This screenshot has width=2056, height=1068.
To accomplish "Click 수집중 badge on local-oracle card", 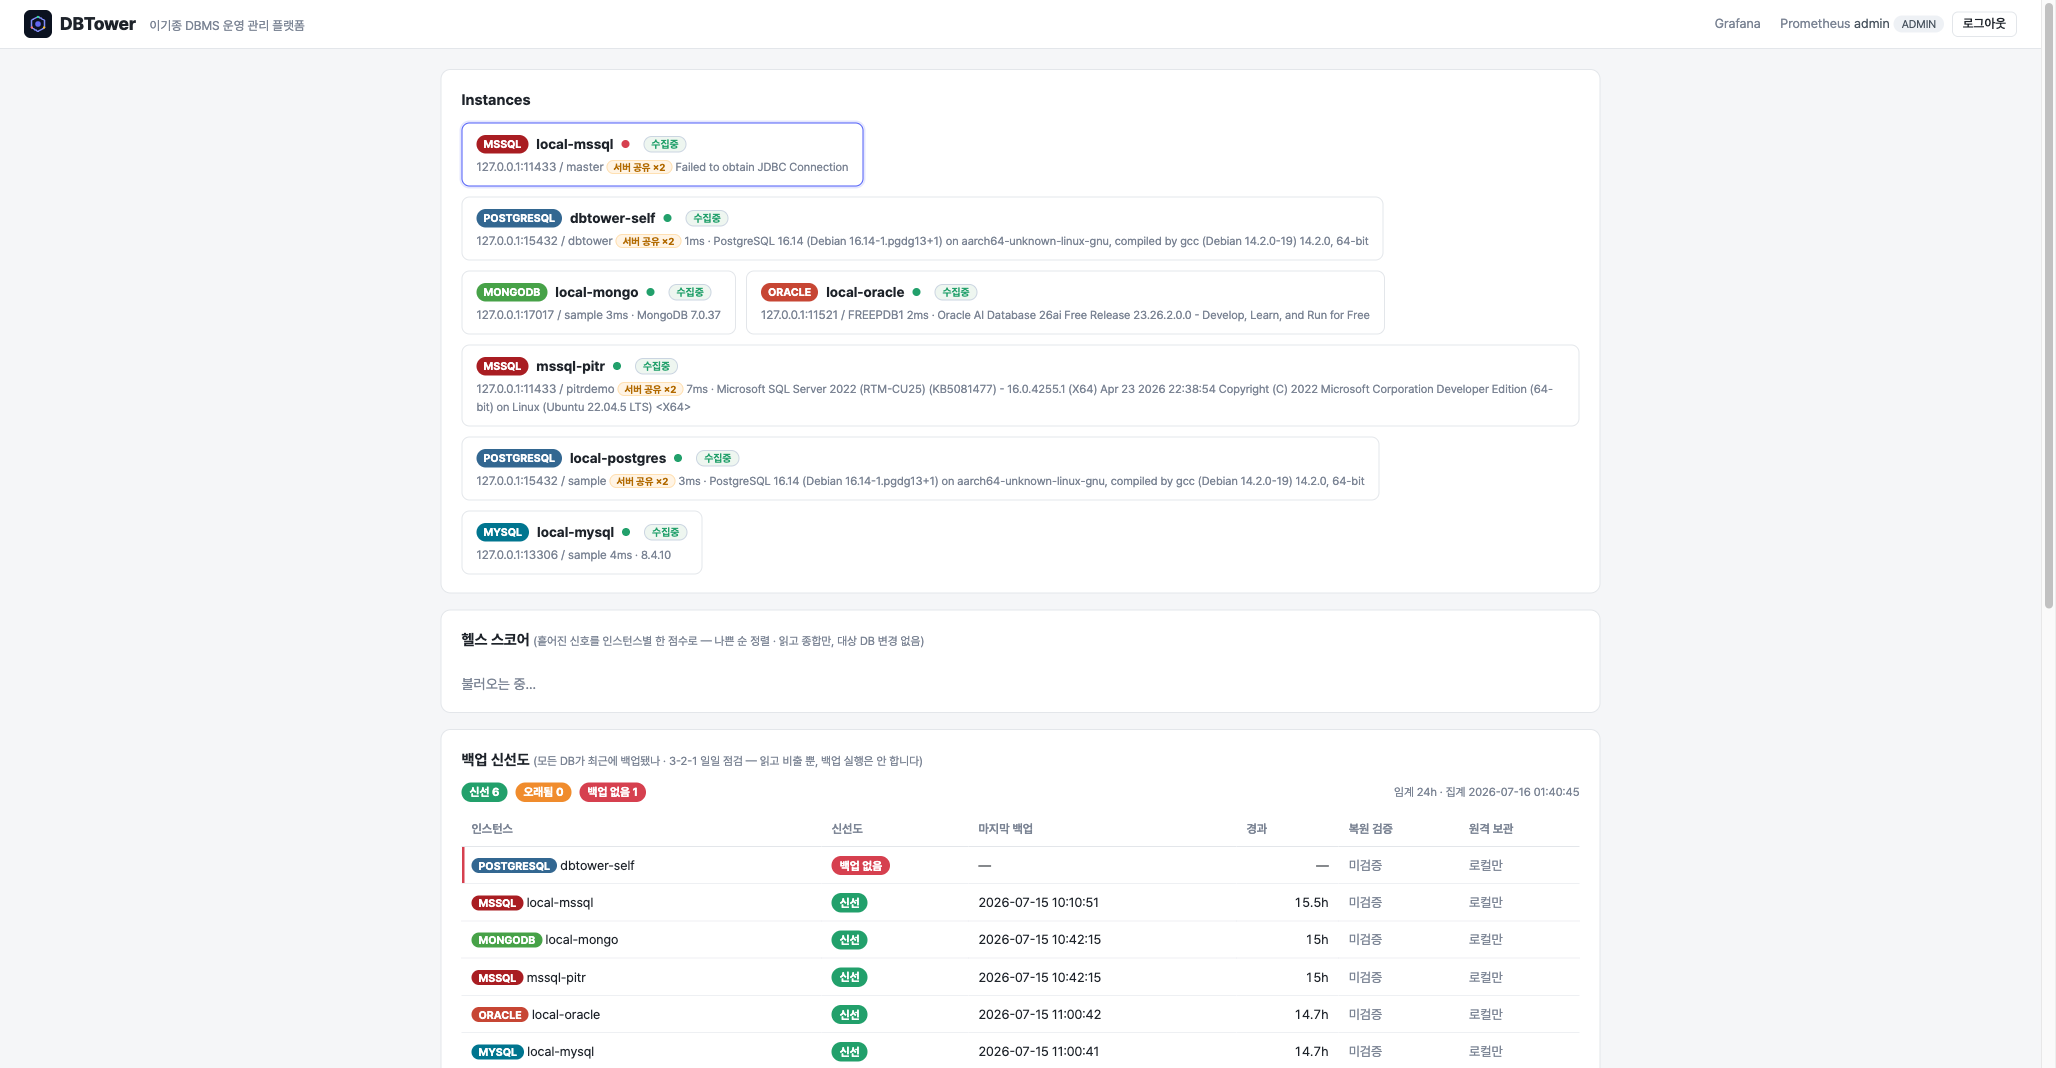I will pos(956,292).
